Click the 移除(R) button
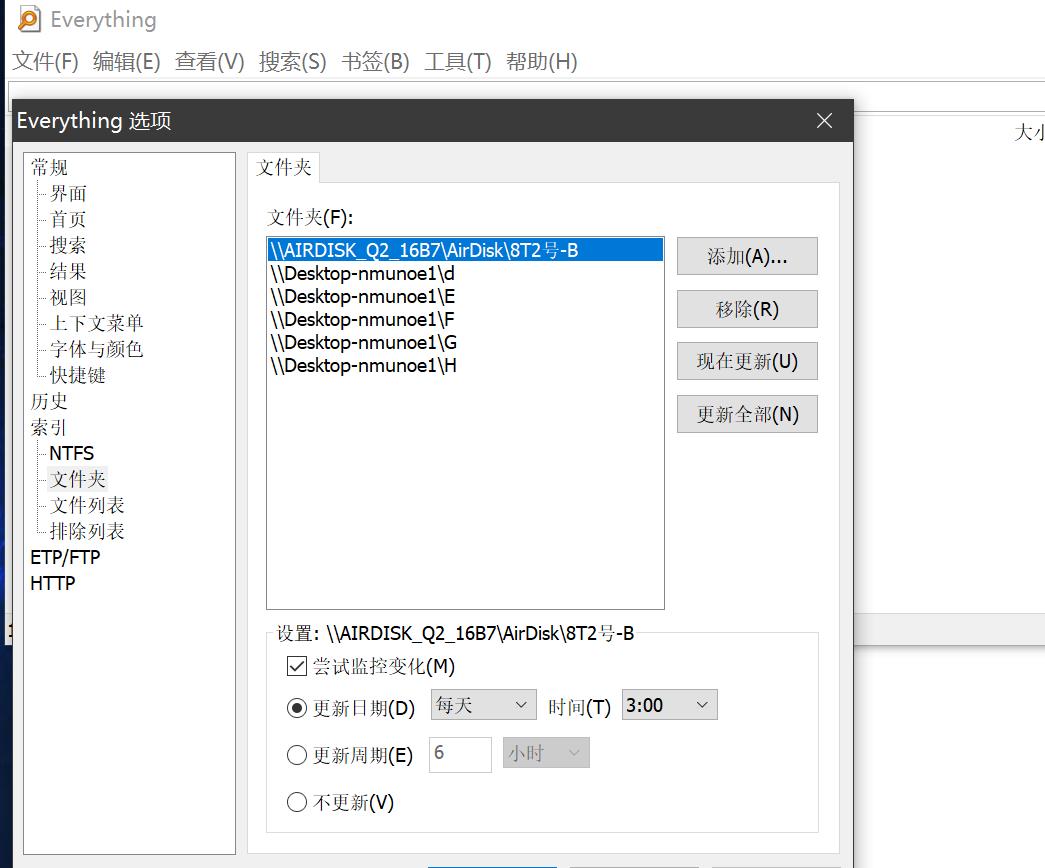Screen dimensions: 1045x868 pyautogui.click(x=747, y=309)
